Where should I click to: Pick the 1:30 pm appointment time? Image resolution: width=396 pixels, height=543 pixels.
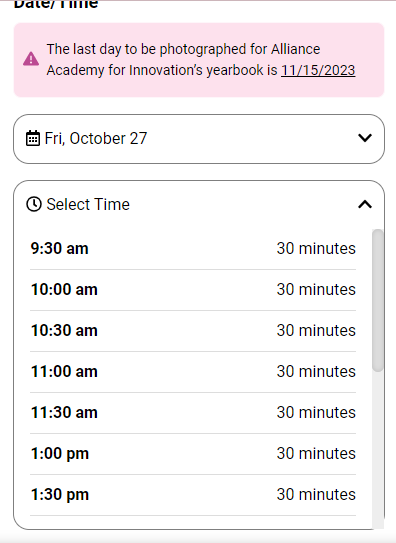click(193, 495)
